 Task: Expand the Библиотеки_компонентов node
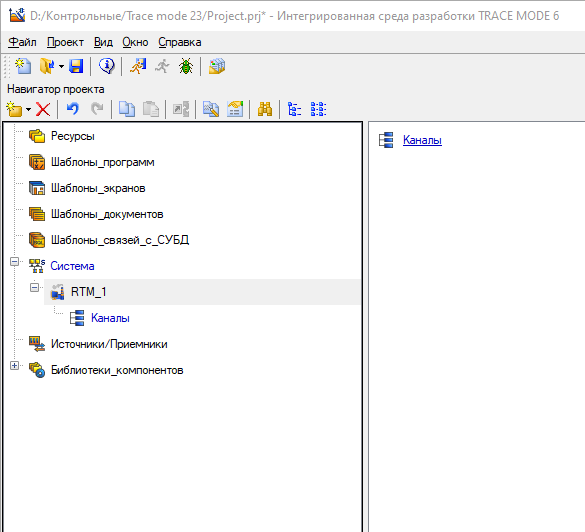pyautogui.click(x=14, y=366)
